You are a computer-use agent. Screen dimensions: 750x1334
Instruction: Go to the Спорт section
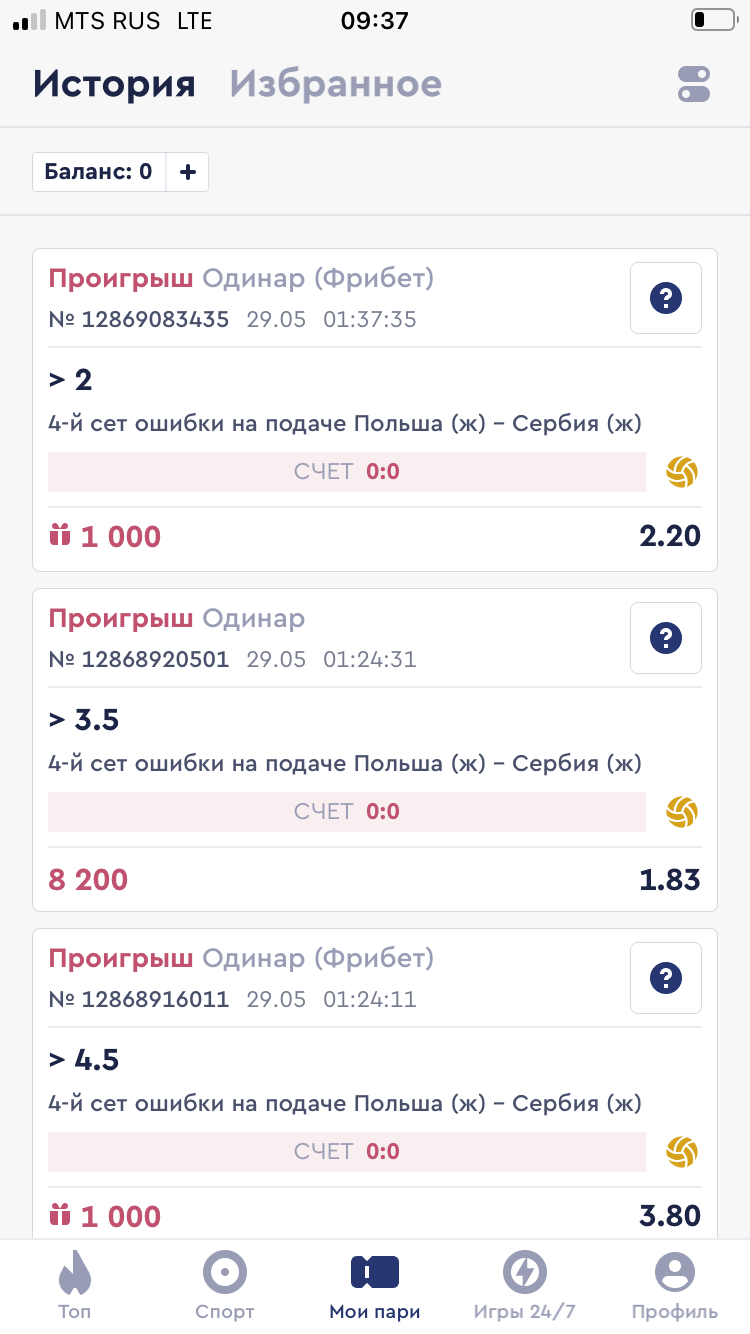(x=225, y=1285)
